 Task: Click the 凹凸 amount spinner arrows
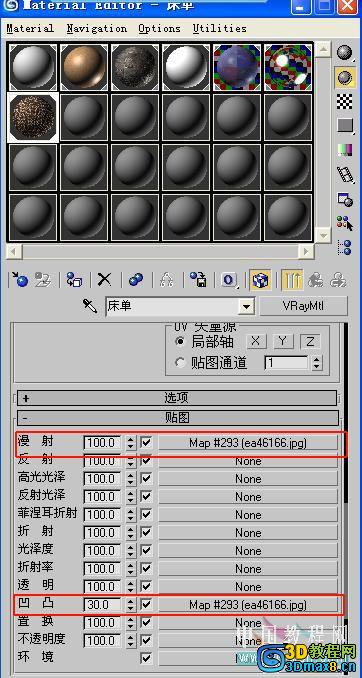pos(131,604)
